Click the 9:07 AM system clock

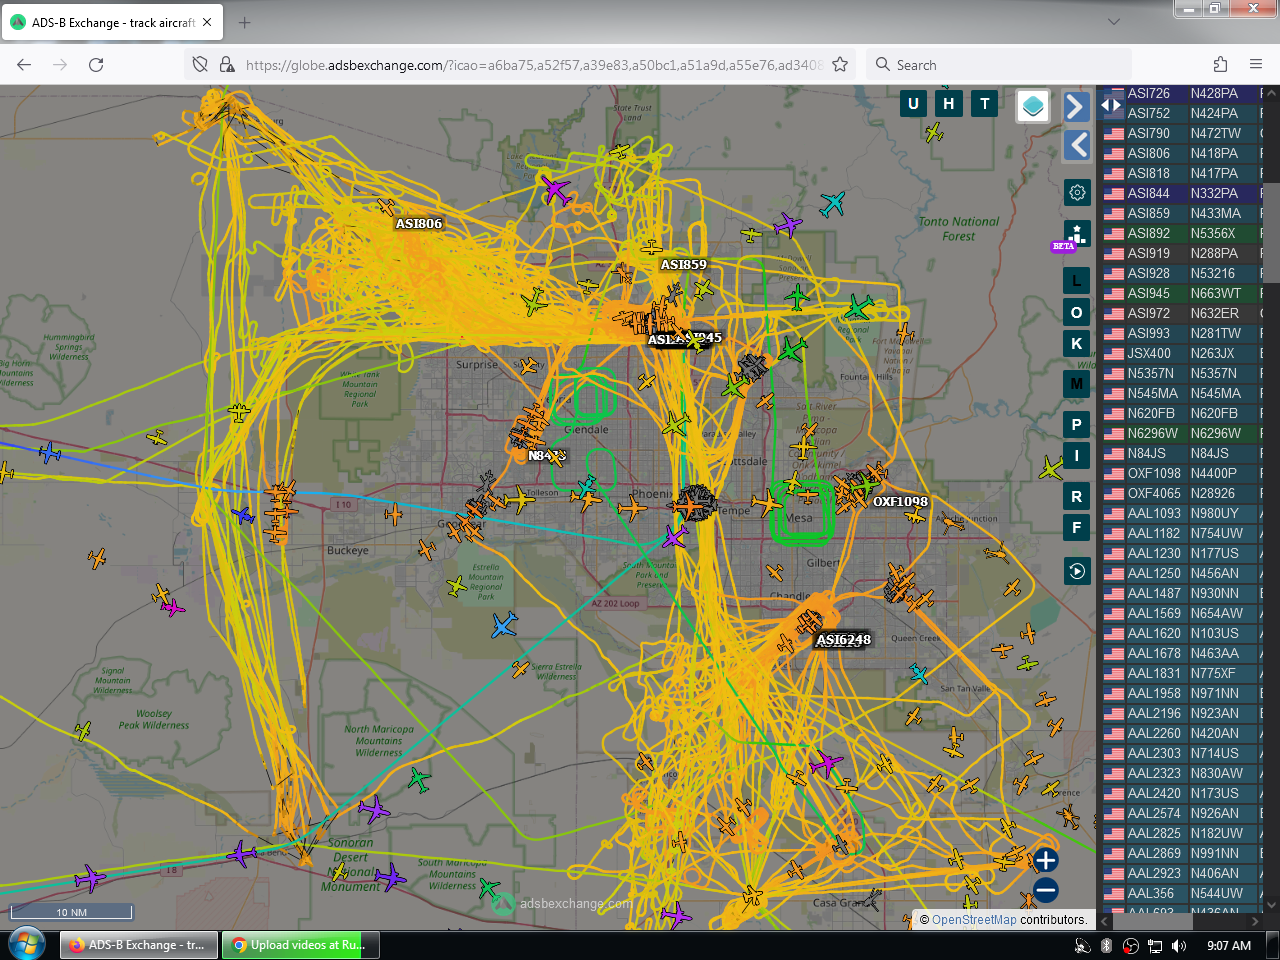click(1229, 946)
